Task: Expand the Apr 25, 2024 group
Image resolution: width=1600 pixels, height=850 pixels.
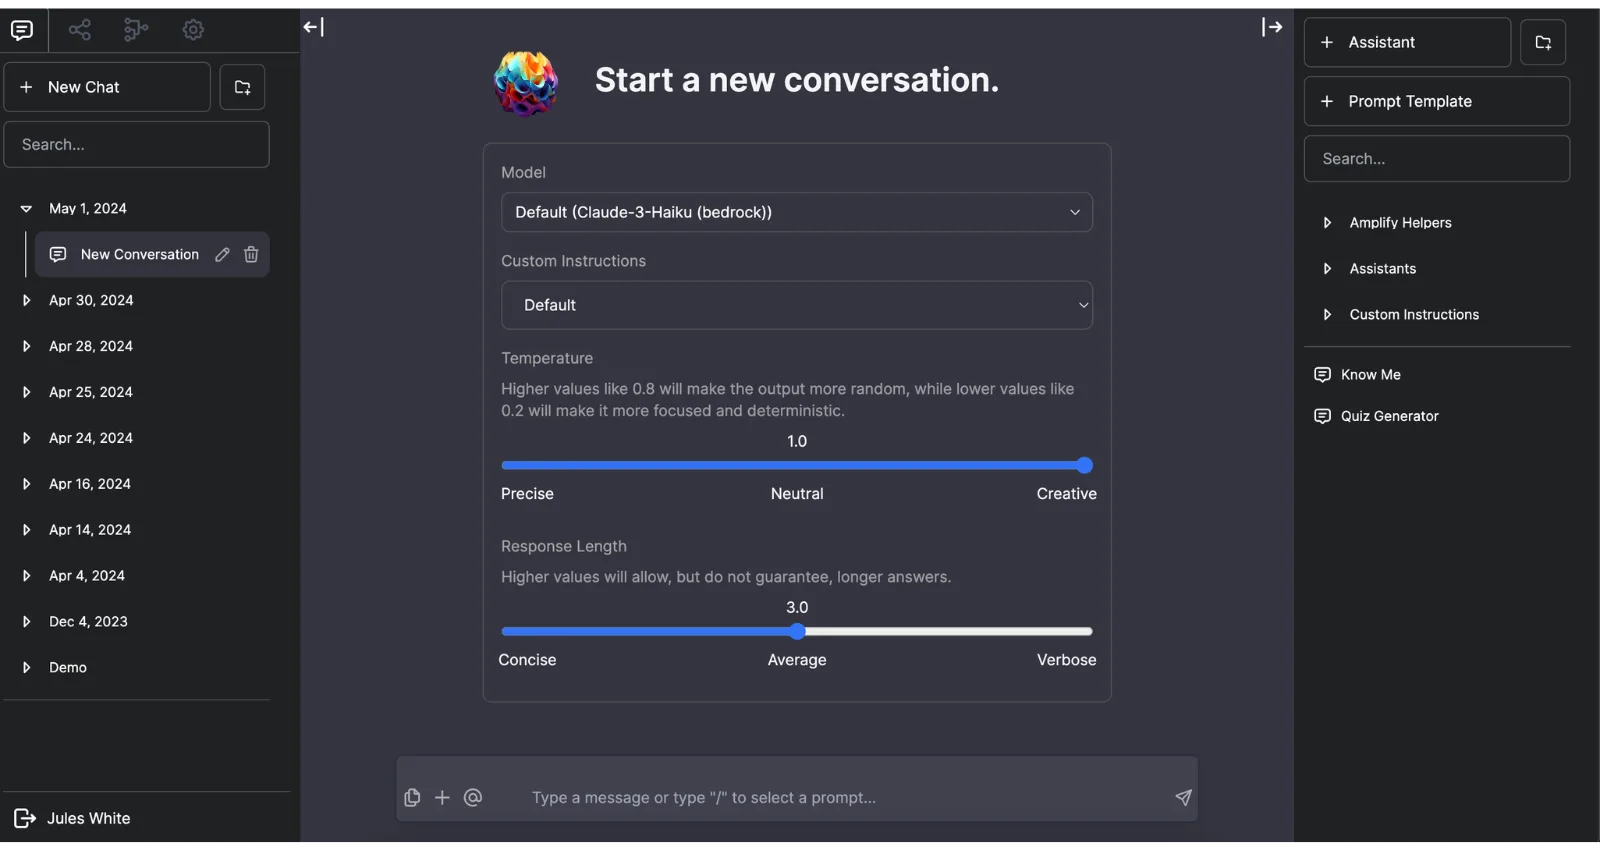Action: [27, 392]
